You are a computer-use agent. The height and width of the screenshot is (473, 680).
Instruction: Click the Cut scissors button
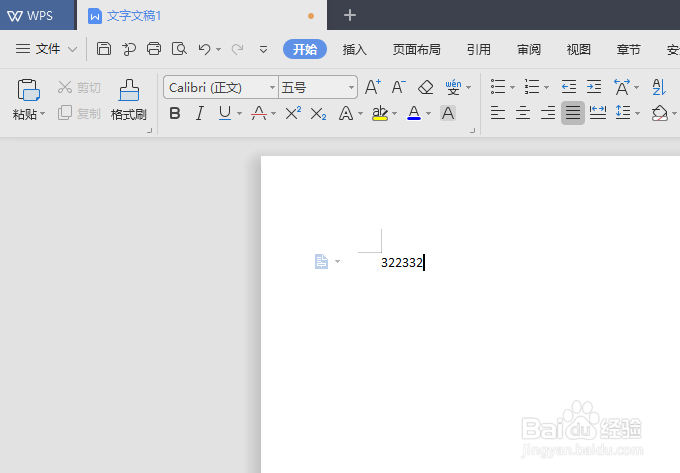pos(79,88)
